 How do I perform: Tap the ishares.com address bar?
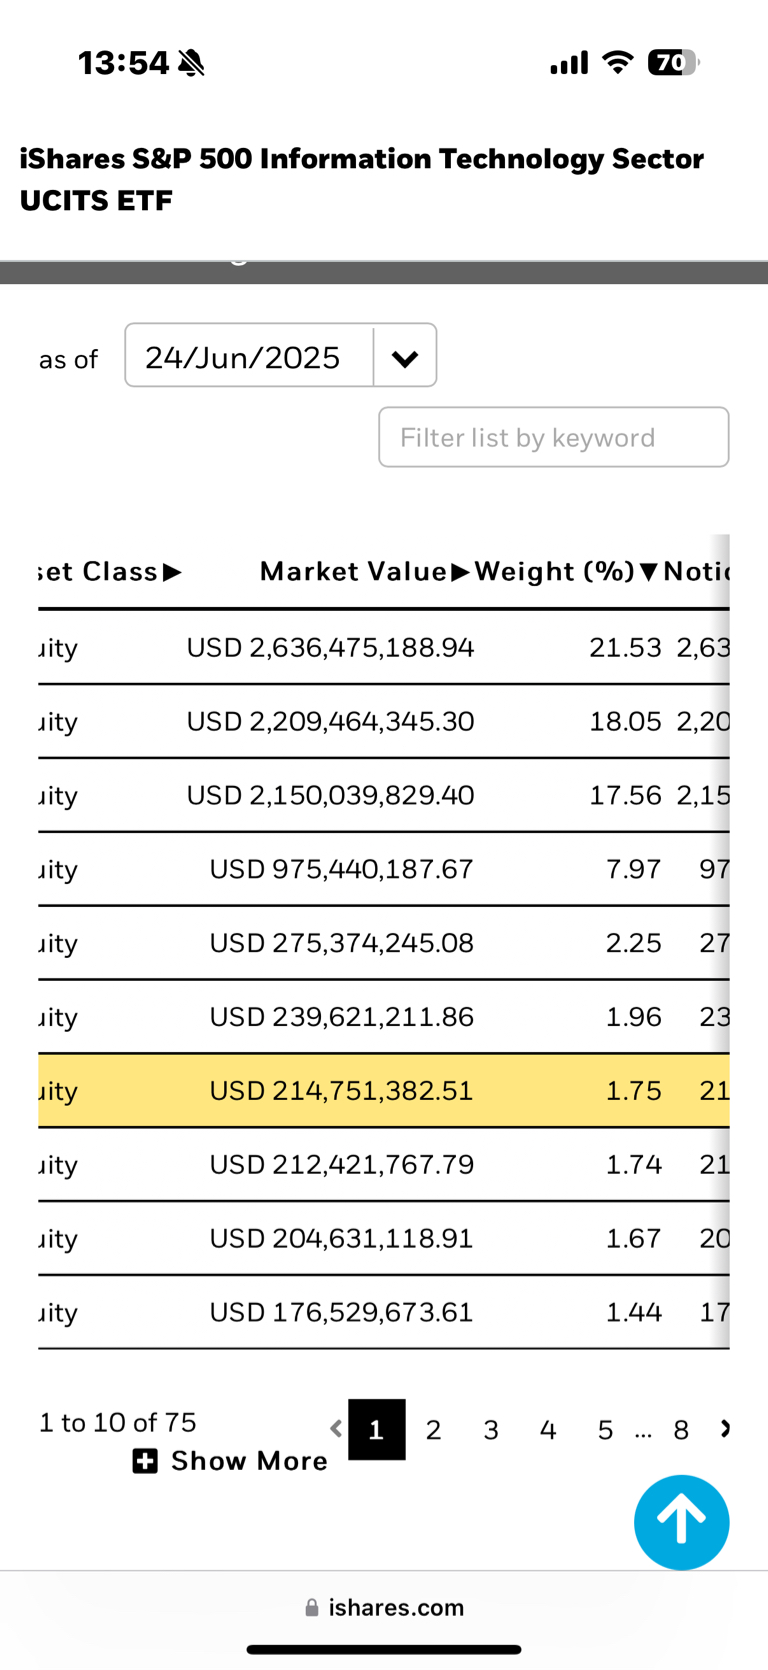384,1607
